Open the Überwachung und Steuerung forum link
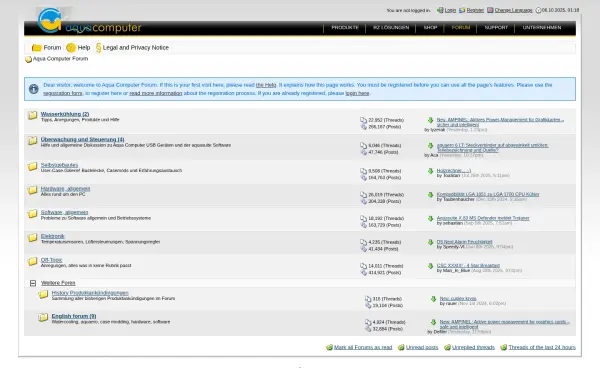 [83, 139]
